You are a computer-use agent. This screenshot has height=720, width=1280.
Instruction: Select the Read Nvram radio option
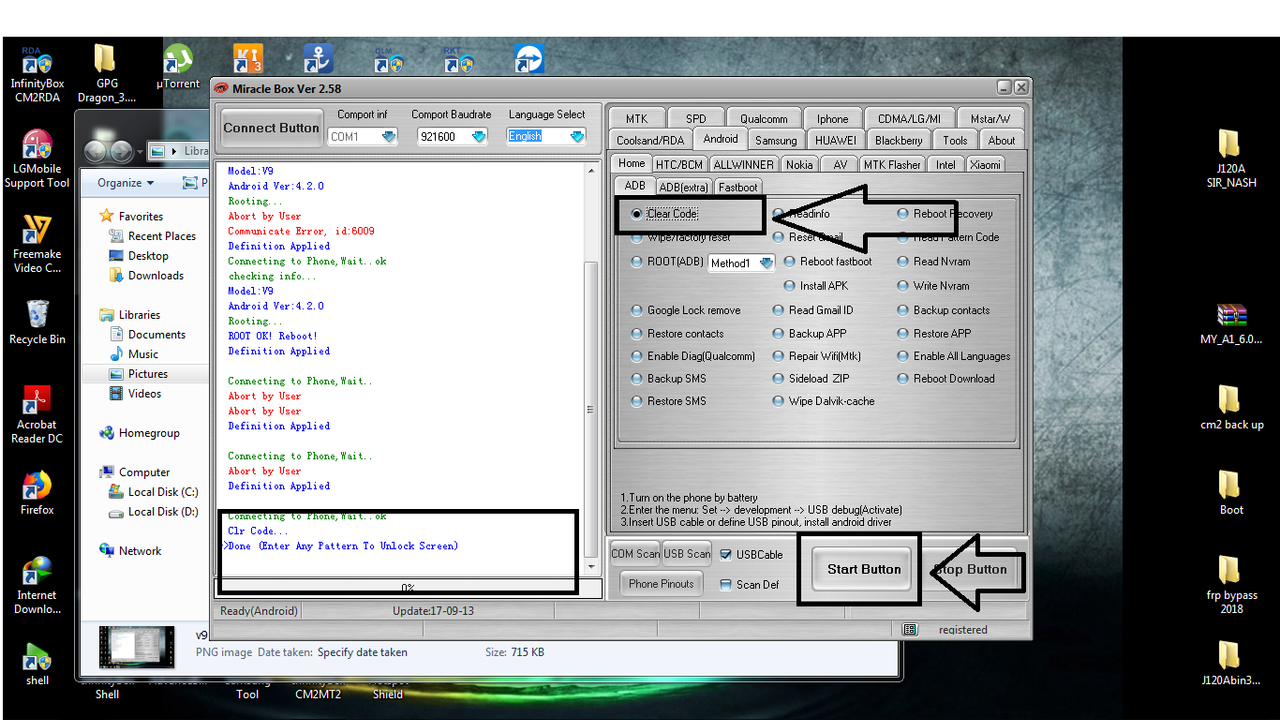tap(903, 262)
